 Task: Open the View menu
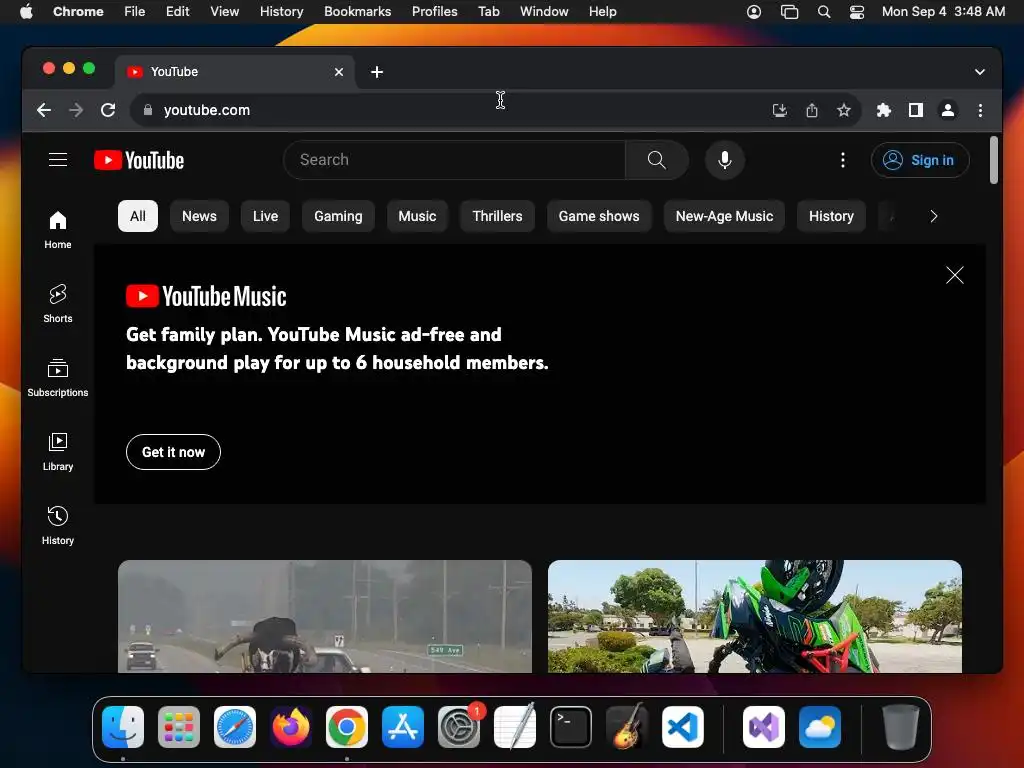pos(224,12)
